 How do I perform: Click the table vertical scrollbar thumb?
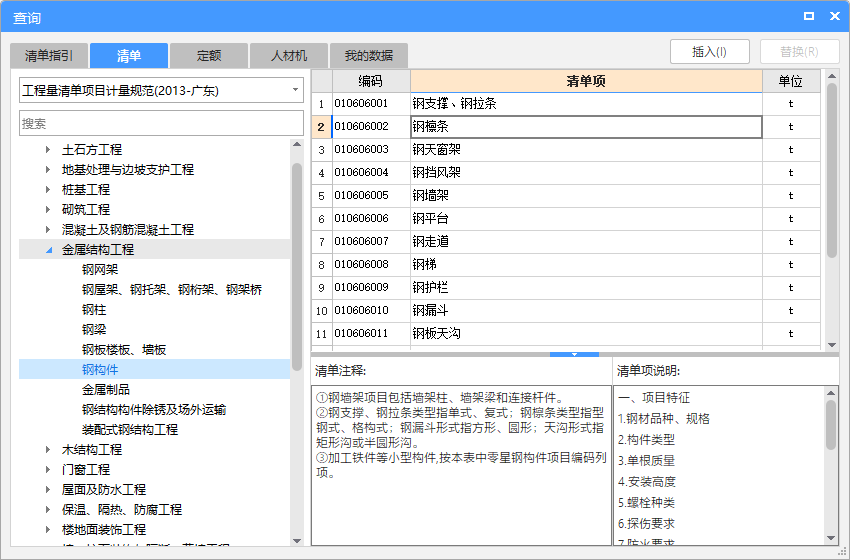coord(832,171)
